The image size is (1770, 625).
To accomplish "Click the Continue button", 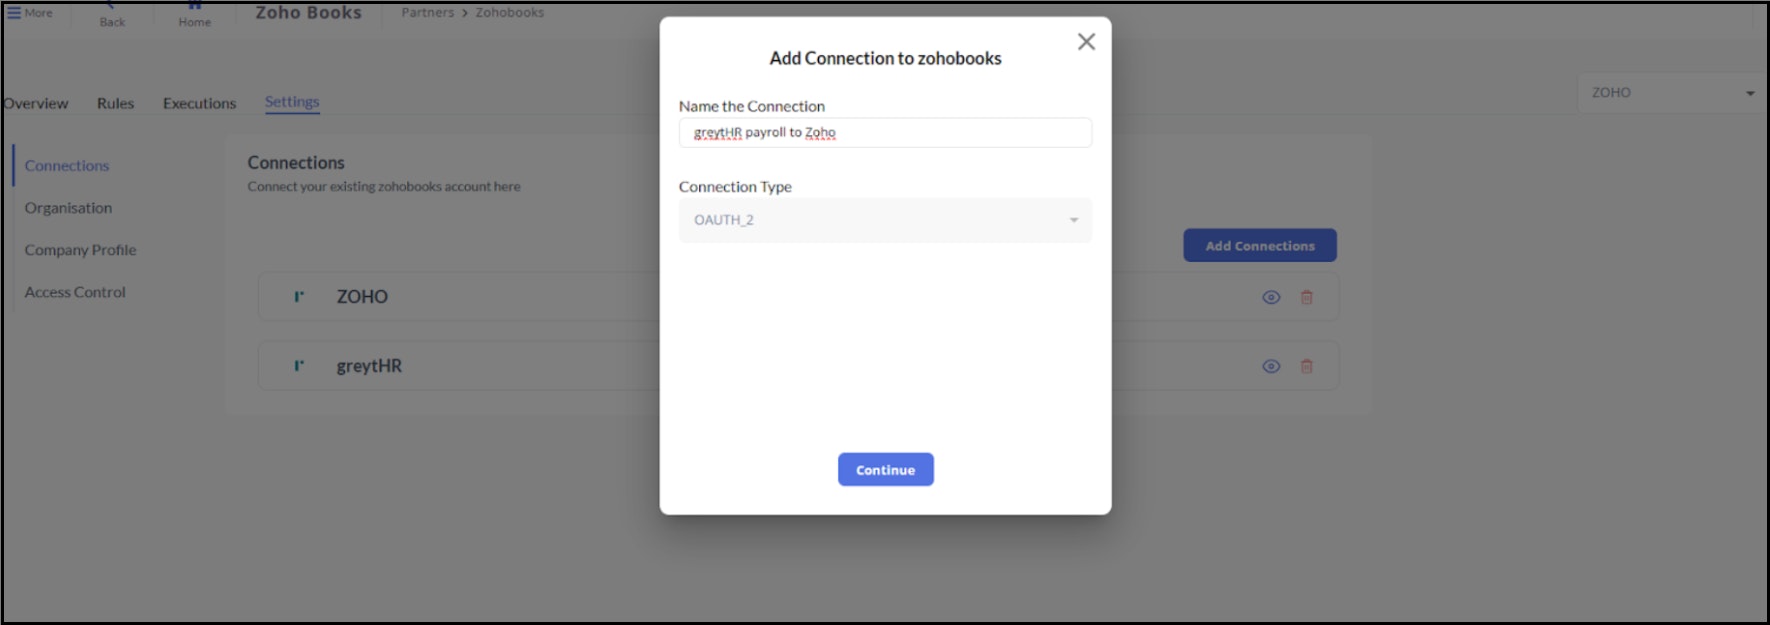I will (885, 470).
